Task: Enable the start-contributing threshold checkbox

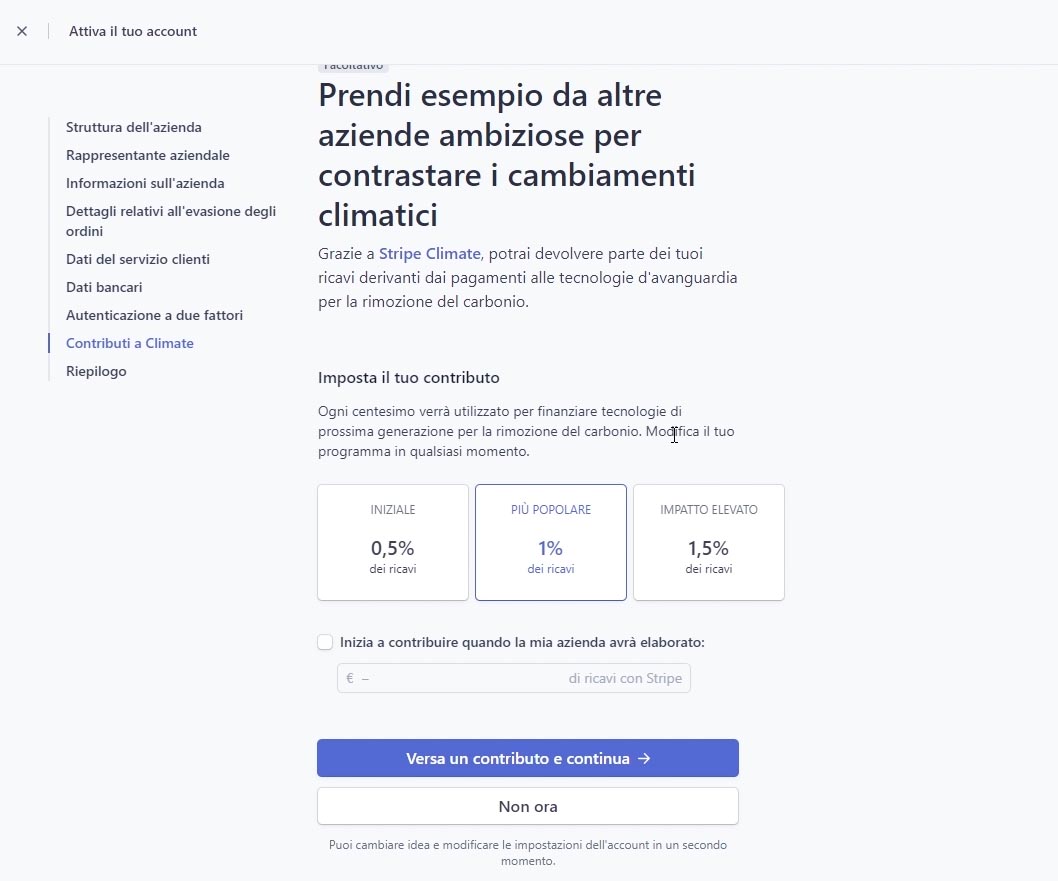Action: 325,642
